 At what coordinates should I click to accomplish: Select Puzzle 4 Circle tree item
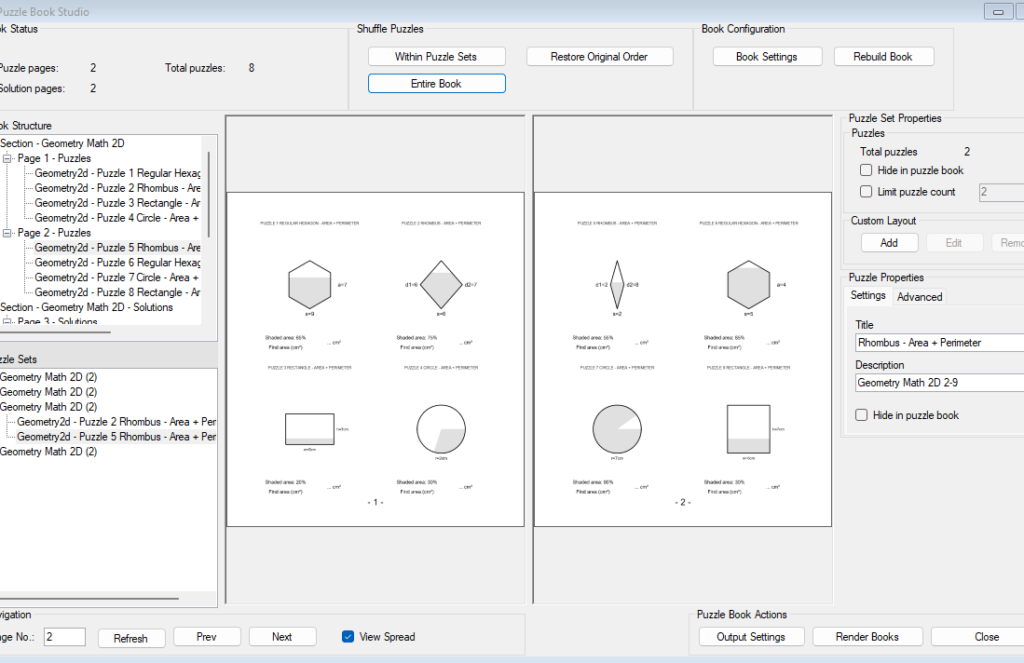tap(117, 219)
